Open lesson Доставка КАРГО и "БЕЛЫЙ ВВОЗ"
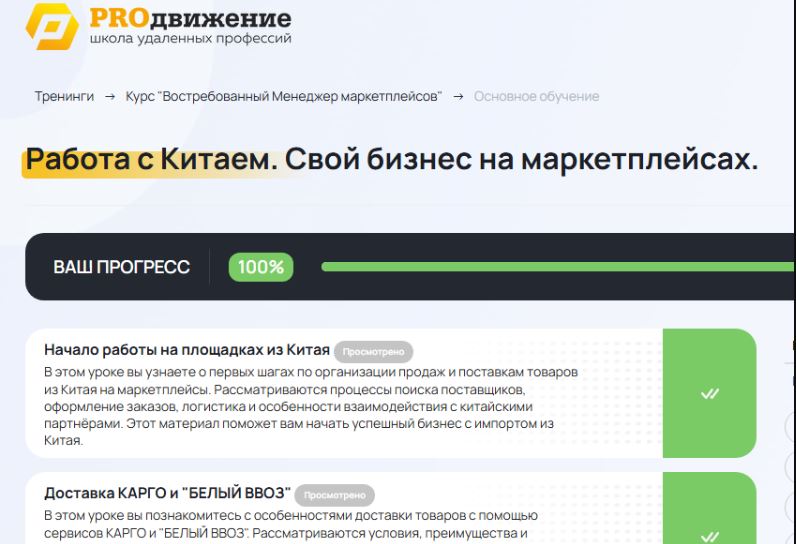 (168, 494)
